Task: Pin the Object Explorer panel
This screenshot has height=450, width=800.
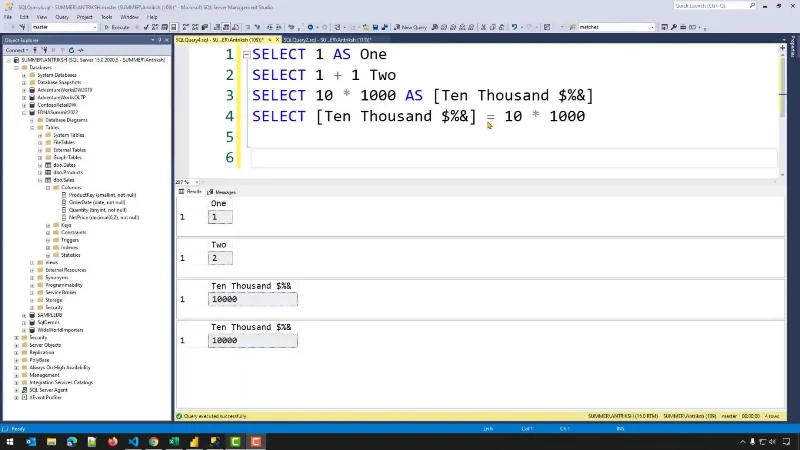Action: [x=159, y=40]
